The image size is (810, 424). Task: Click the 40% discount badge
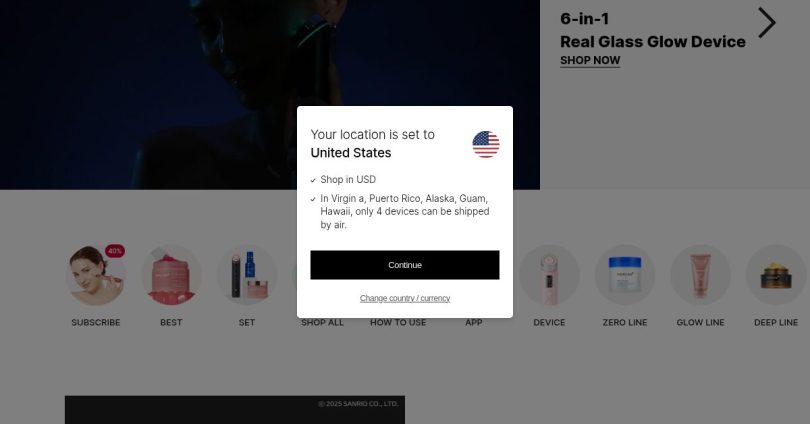[x=115, y=251]
